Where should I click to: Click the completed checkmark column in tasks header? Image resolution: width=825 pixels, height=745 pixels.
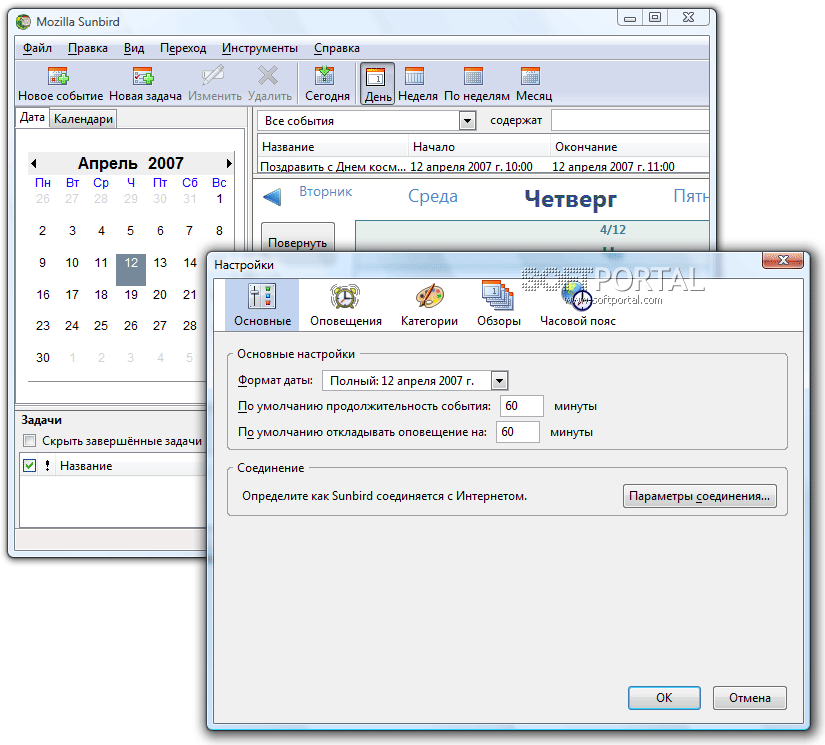29,466
